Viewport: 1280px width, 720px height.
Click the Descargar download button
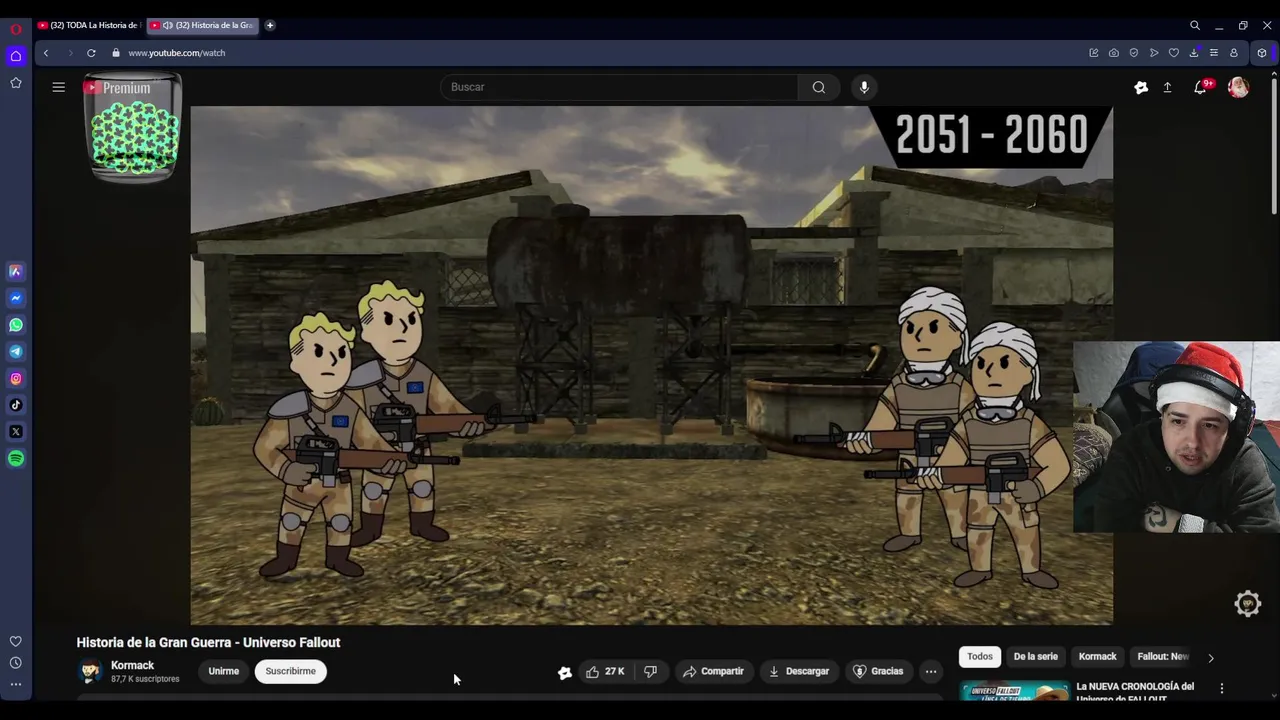pos(799,671)
